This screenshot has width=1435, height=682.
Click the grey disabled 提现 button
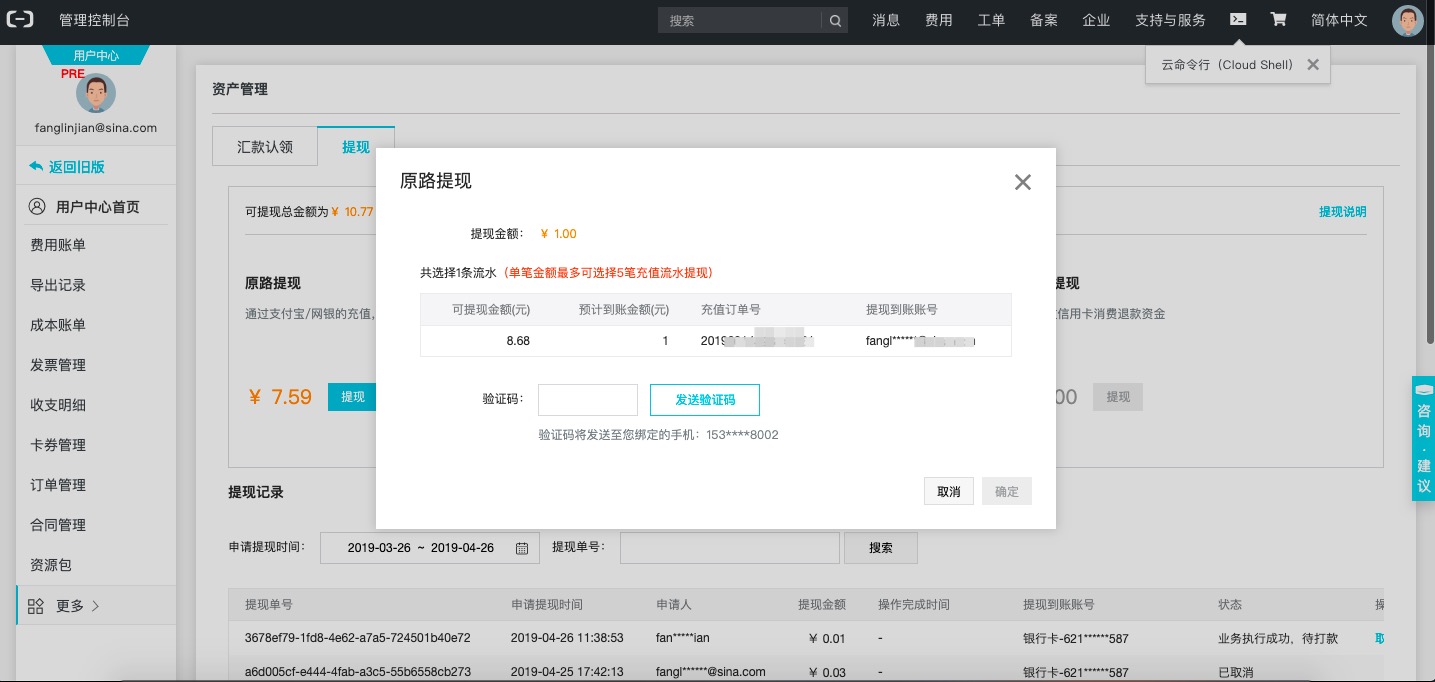coord(1118,397)
